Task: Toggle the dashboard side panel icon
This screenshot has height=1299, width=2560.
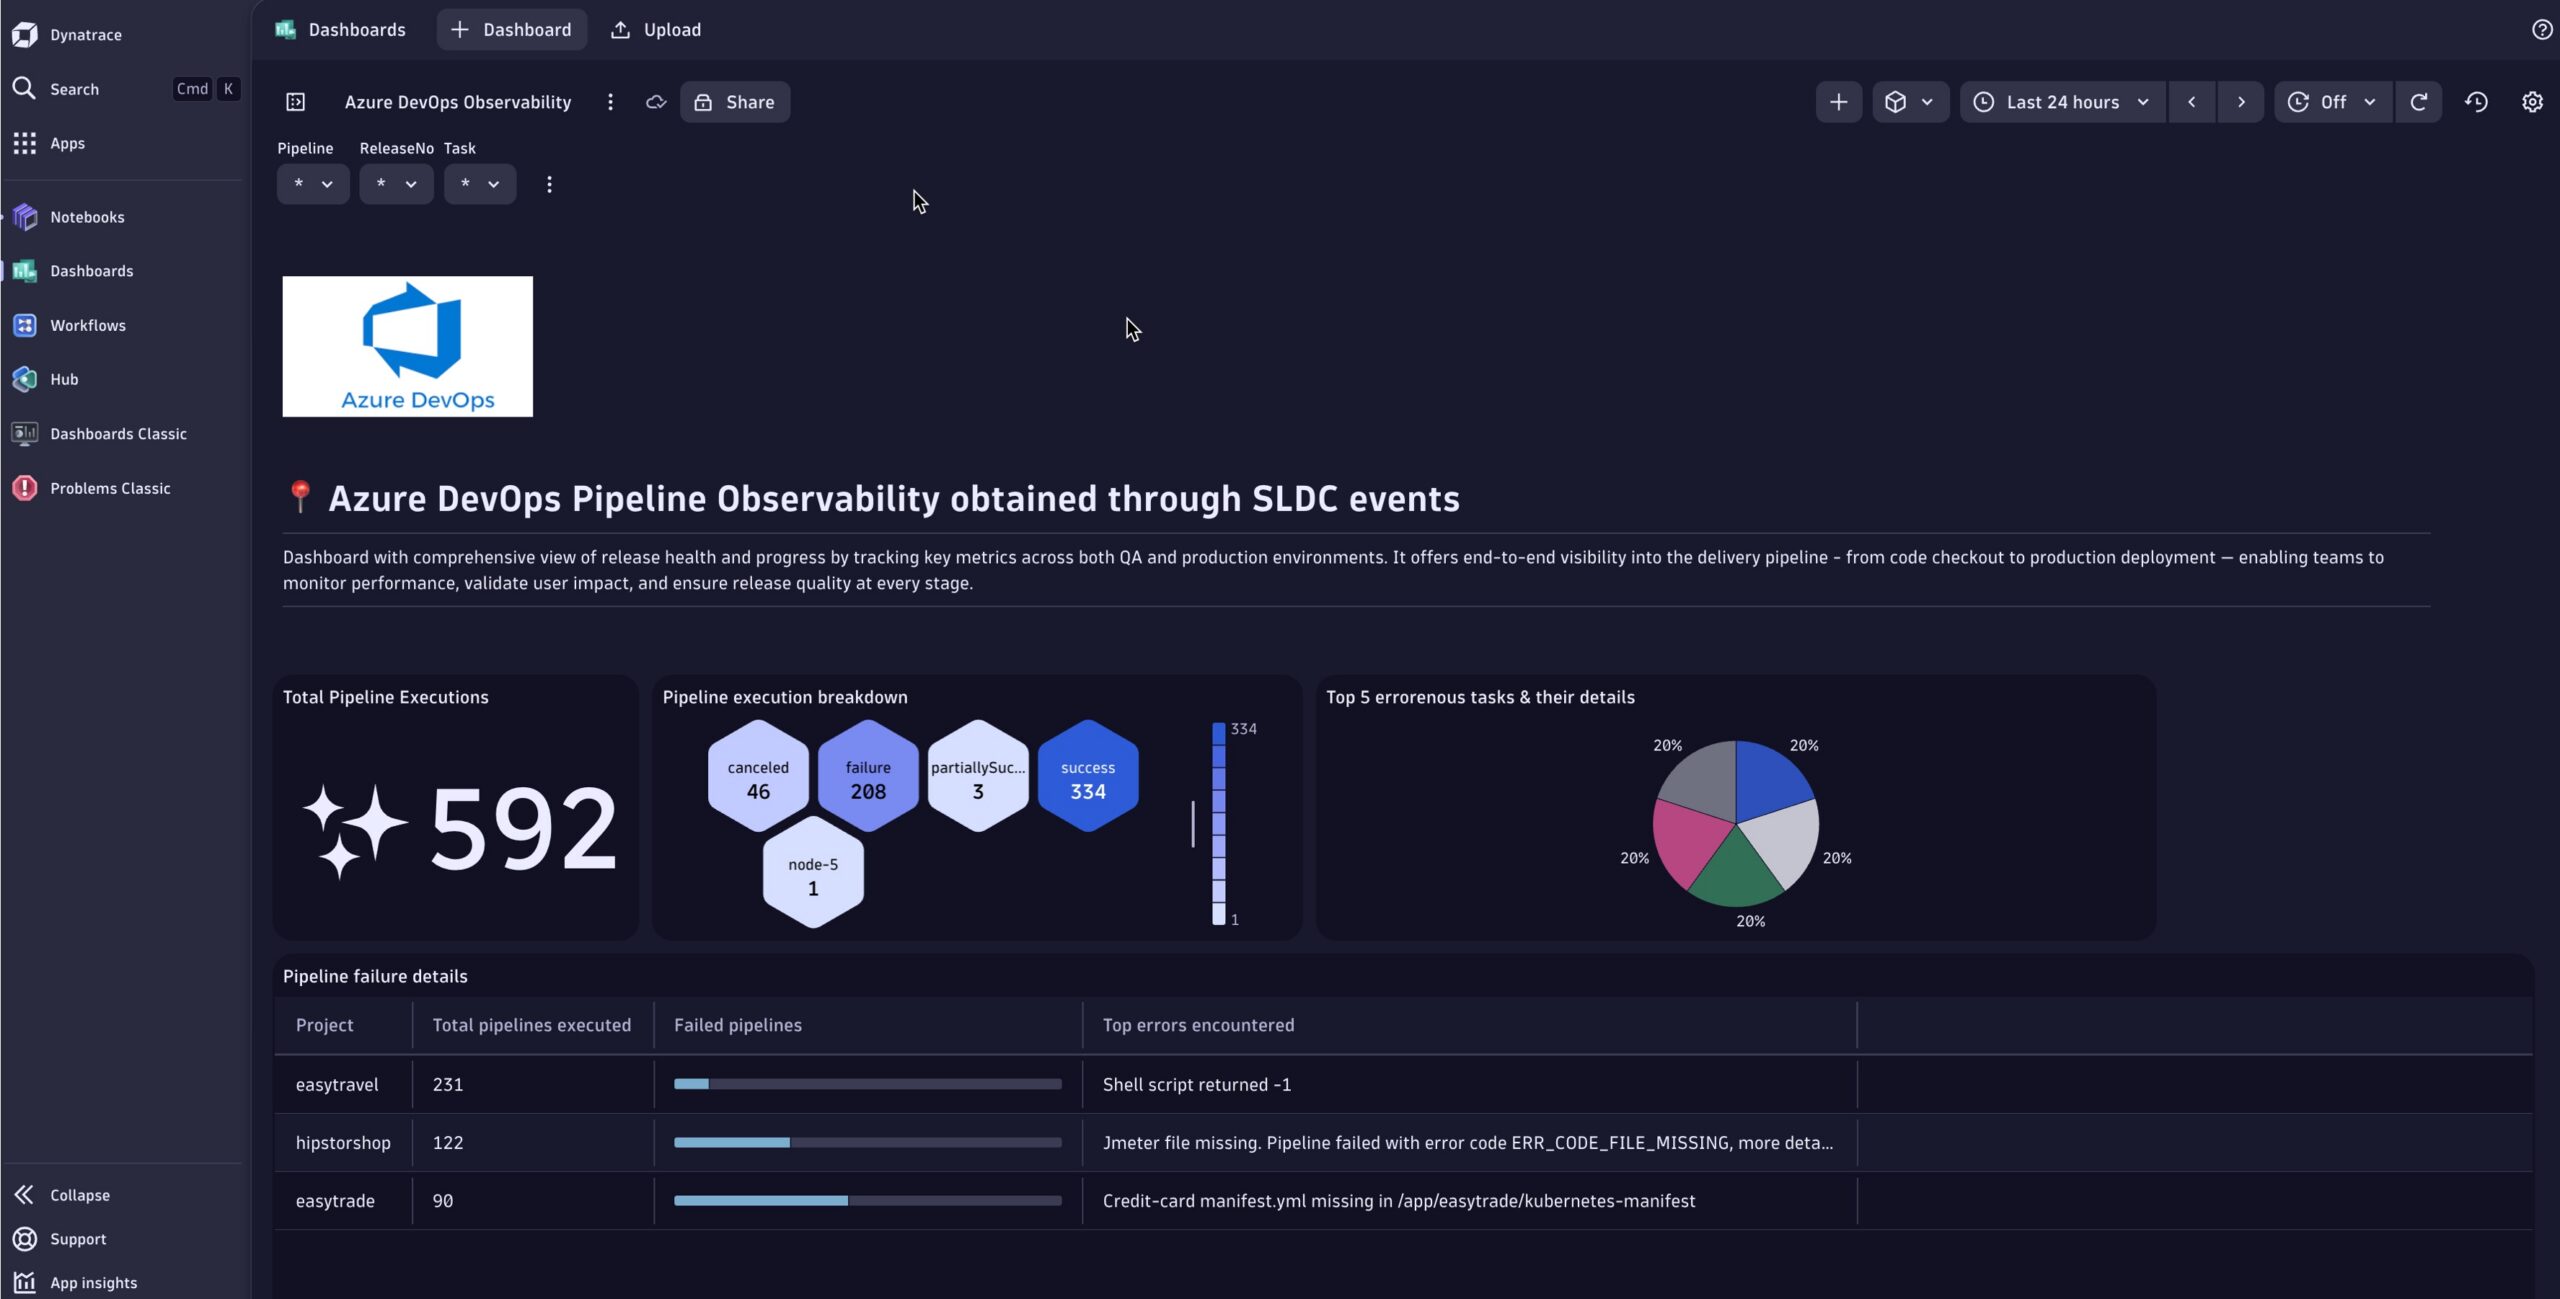Action: (295, 102)
